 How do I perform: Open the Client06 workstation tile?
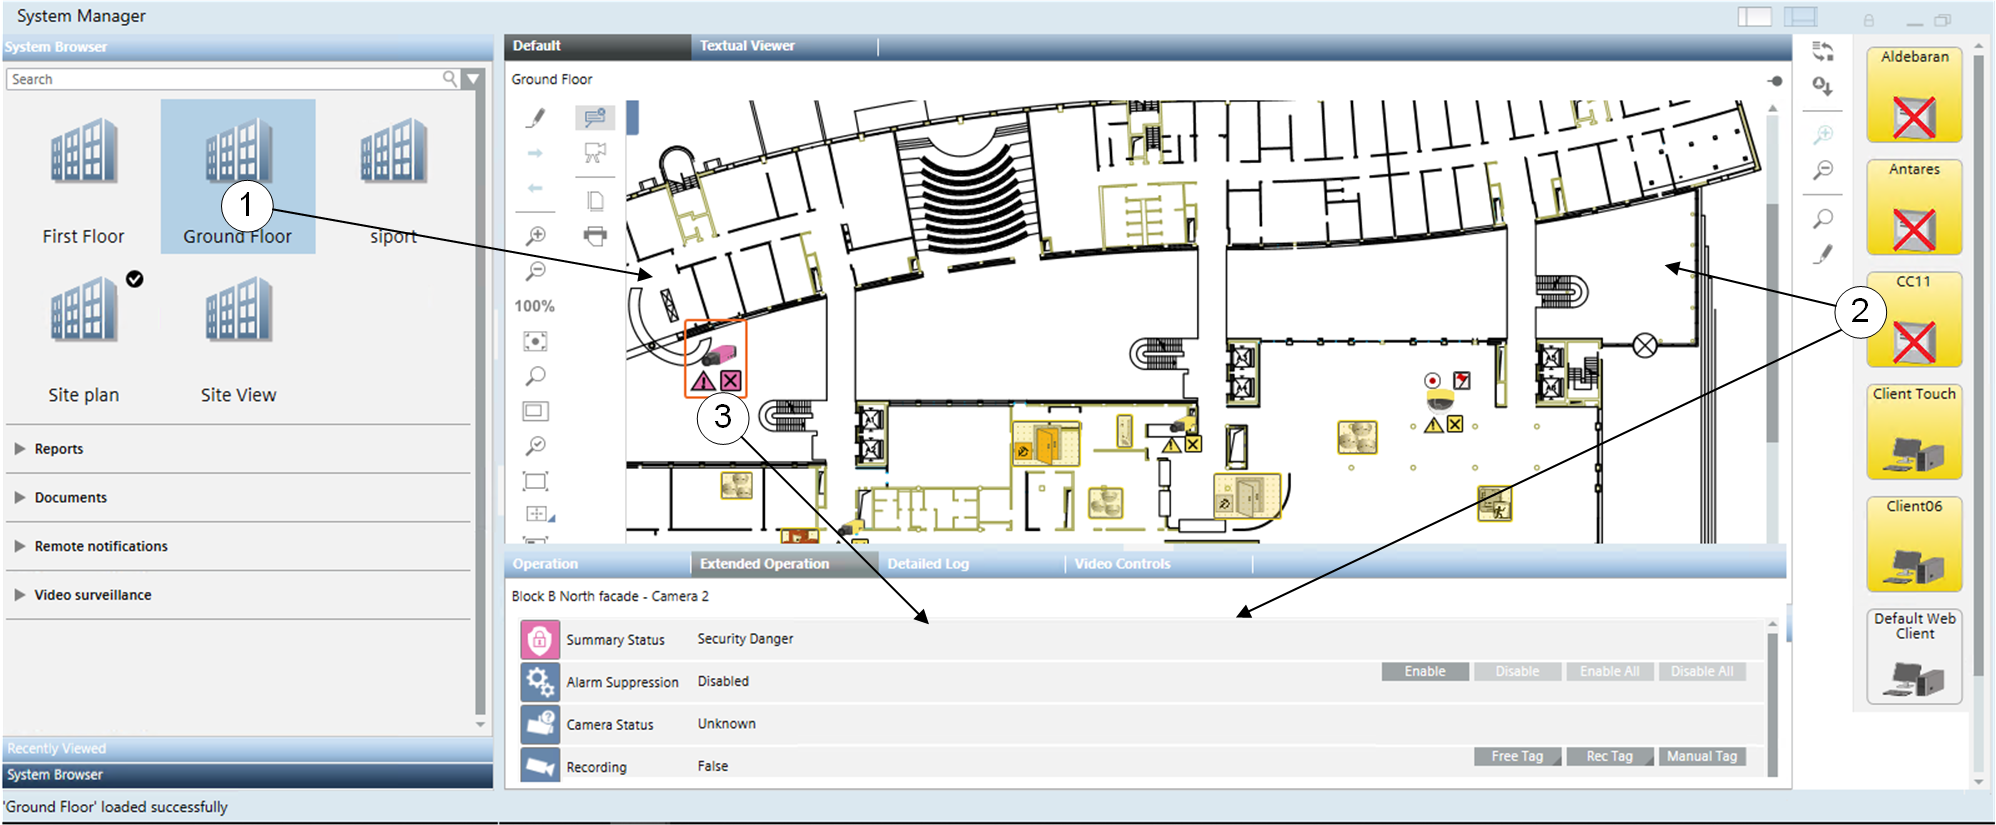coord(1914,545)
